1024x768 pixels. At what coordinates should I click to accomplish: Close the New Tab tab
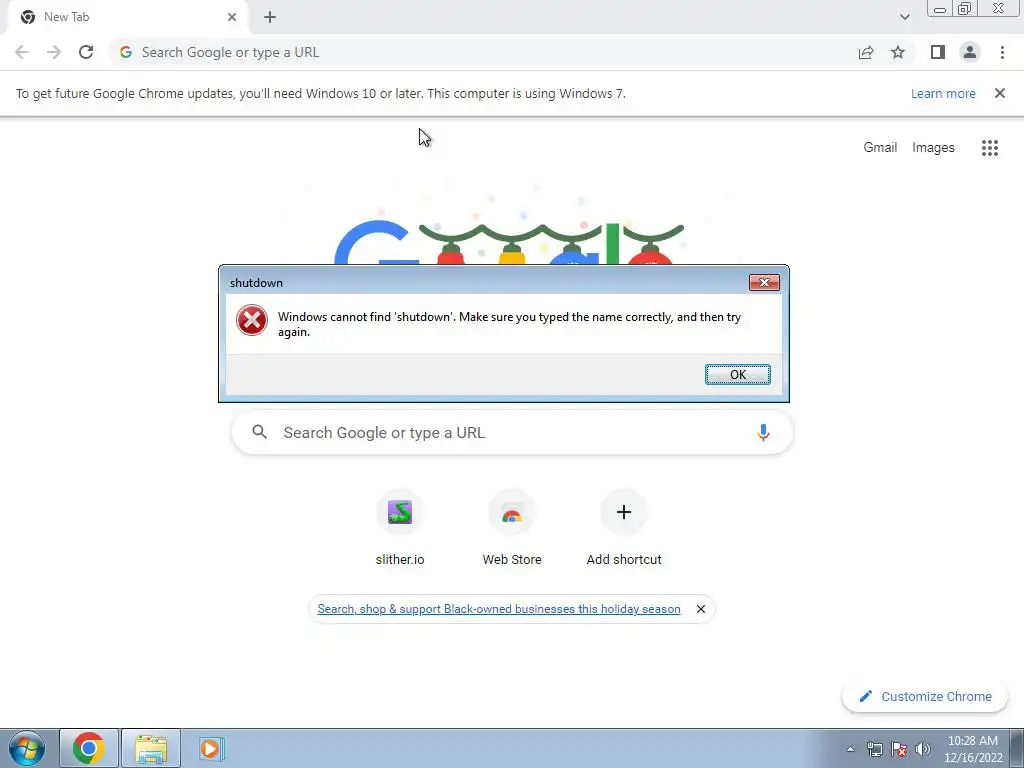[232, 17]
